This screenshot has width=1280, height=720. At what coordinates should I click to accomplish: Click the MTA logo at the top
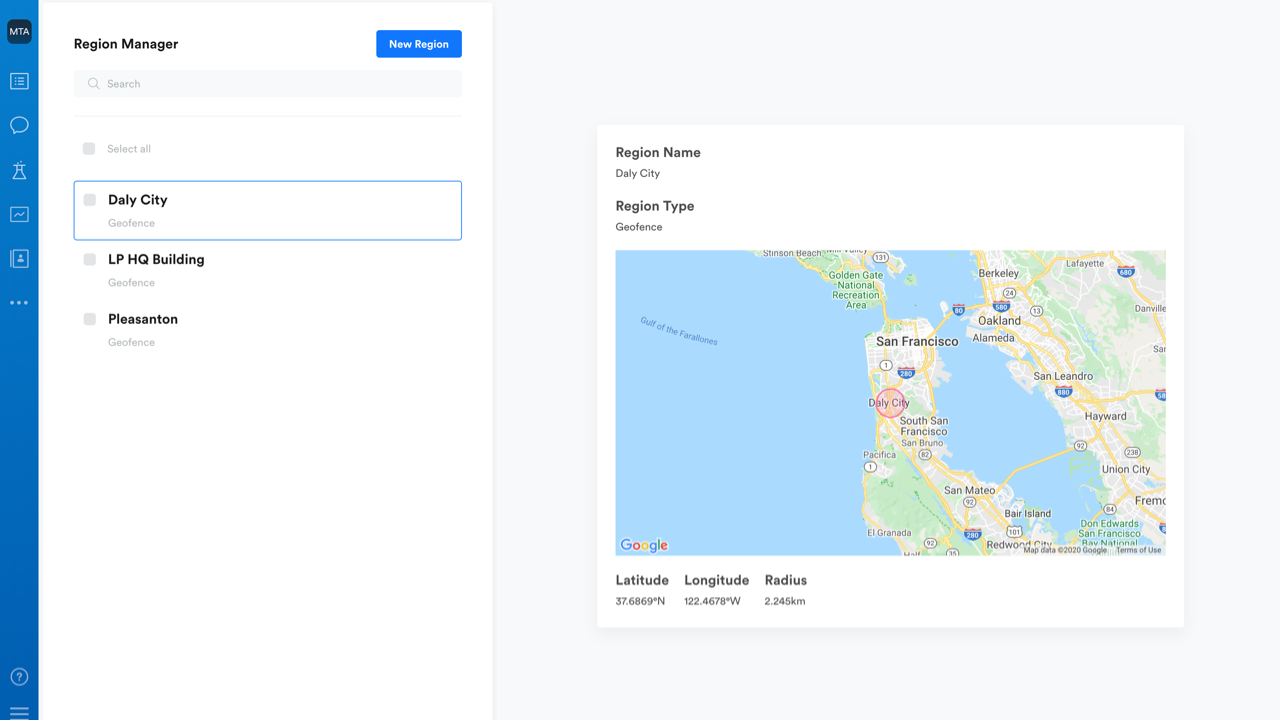tap(19, 31)
